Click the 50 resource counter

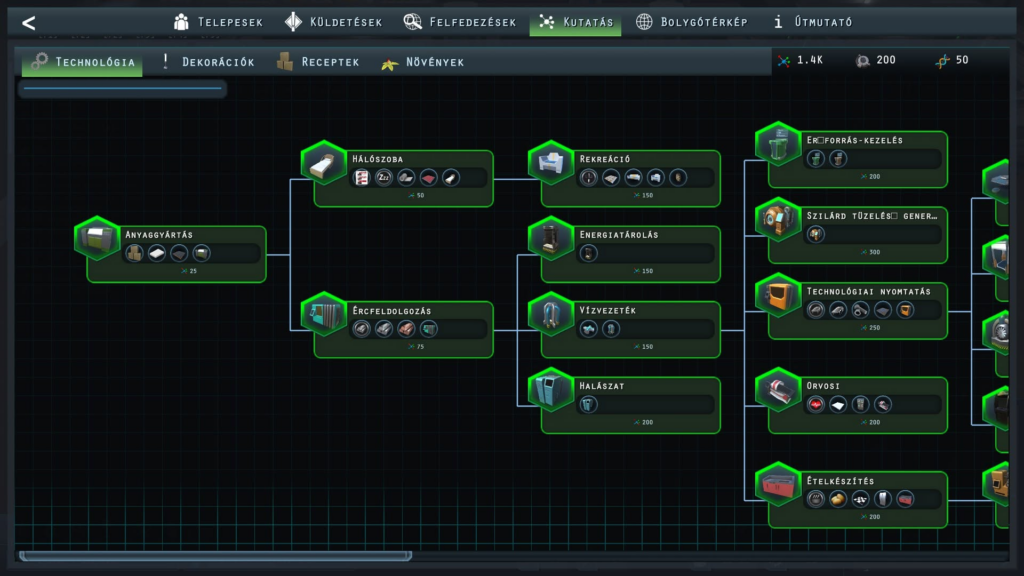(x=952, y=60)
